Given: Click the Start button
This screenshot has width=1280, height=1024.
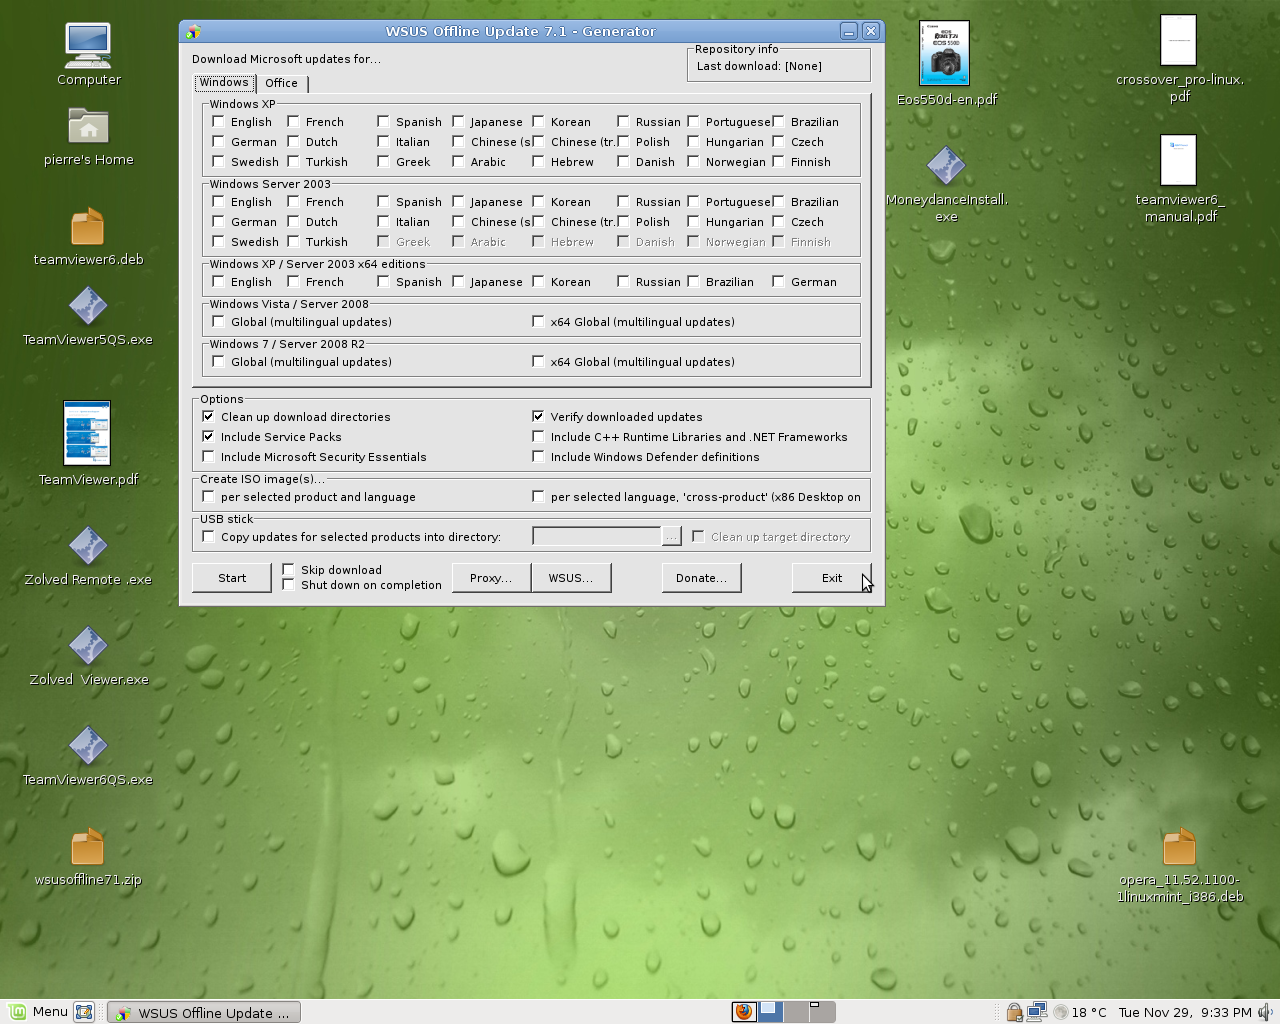Looking at the screenshot, I should (232, 578).
